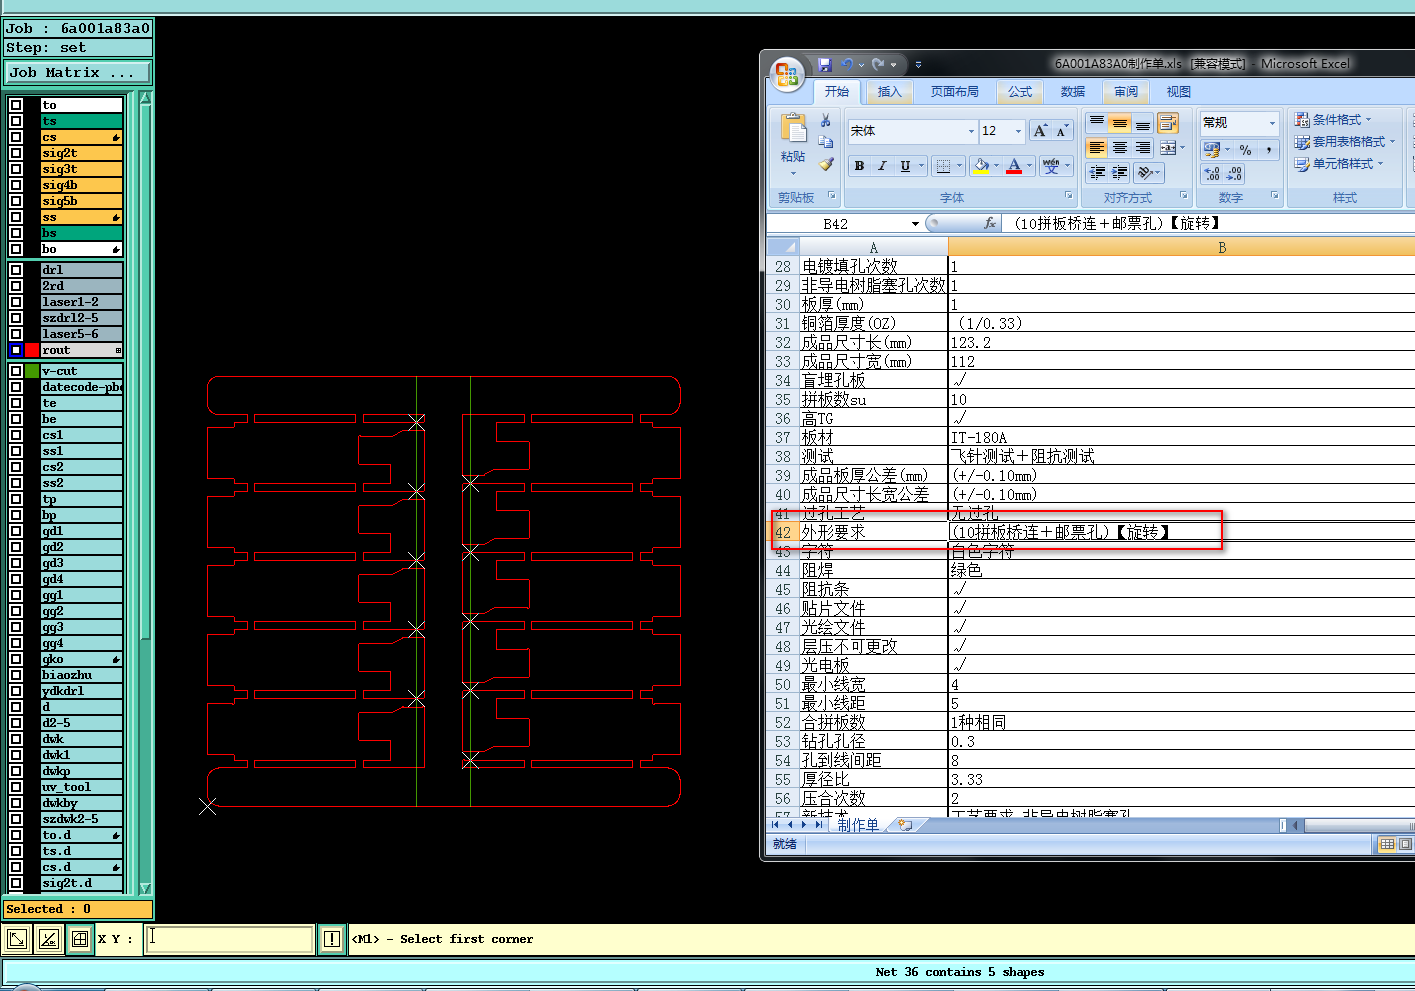1415x991 pixels.
Task: Click the Redo icon in Excel
Action: [878, 64]
